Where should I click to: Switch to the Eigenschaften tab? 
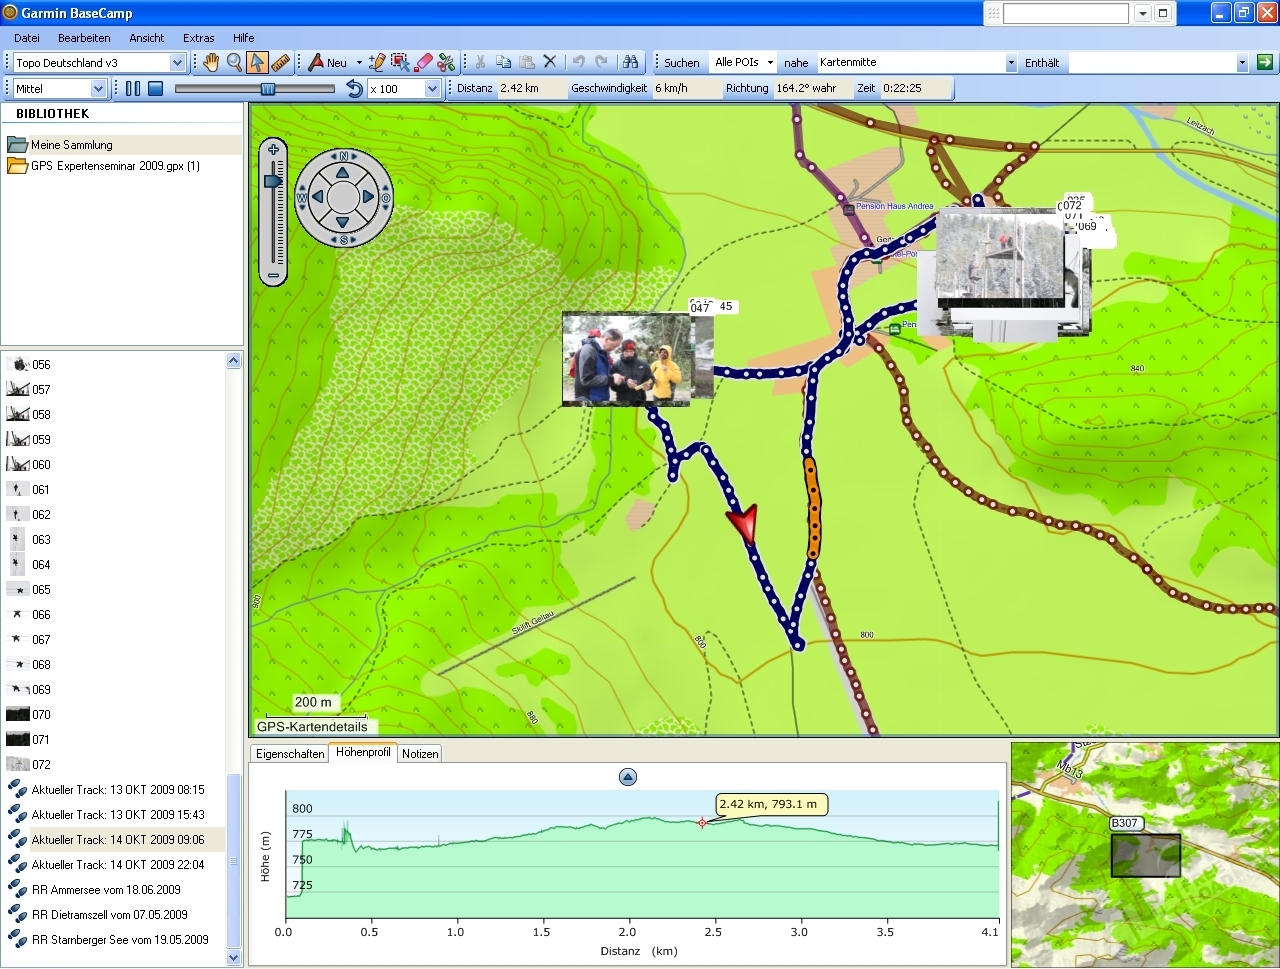[x=290, y=754]
